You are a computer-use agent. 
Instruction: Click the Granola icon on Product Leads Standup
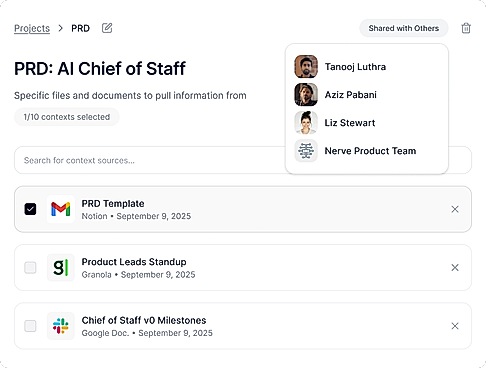coord(61,267)
